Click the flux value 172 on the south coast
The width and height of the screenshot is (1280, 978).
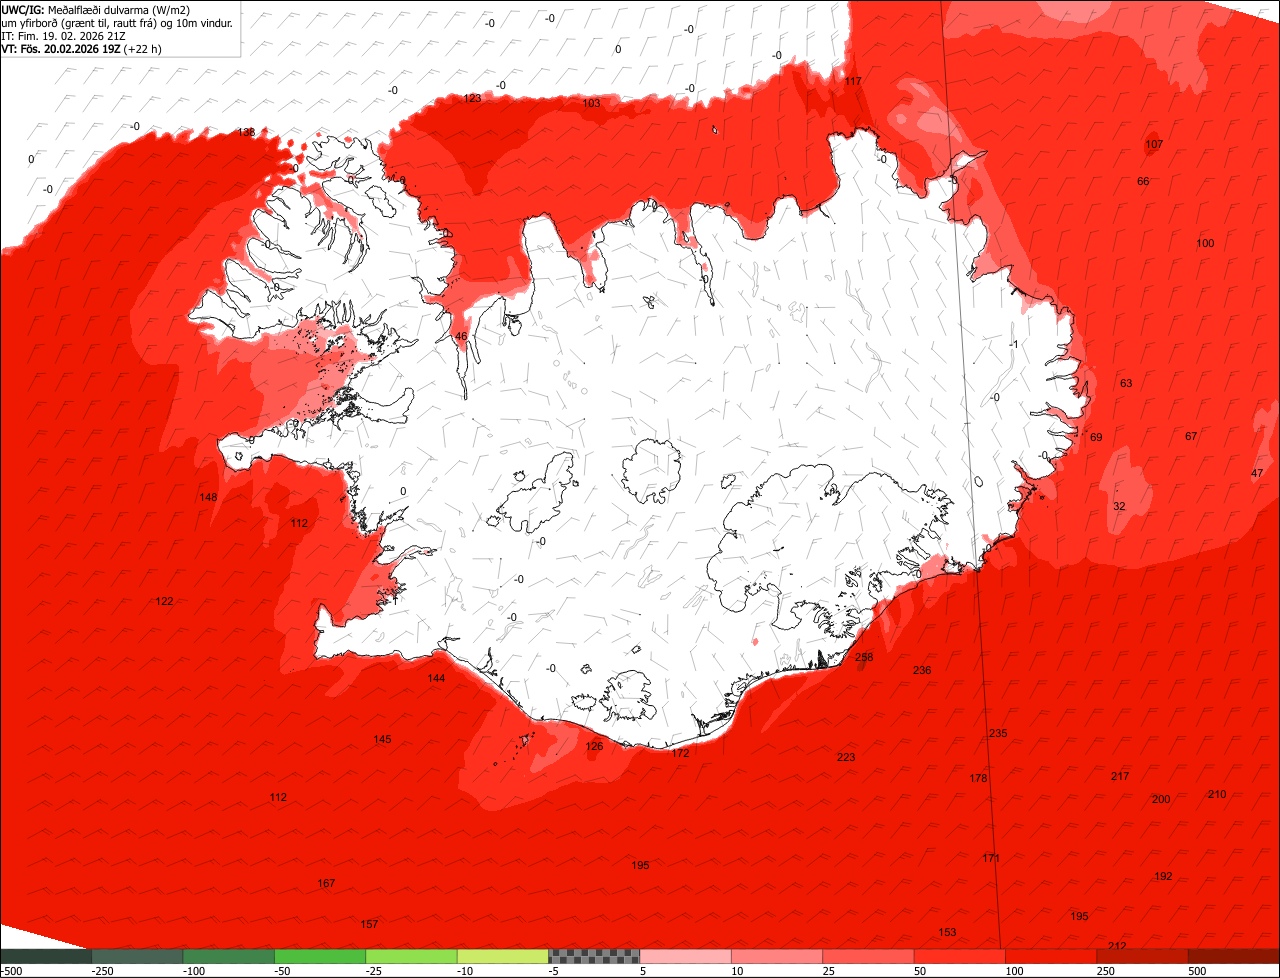[680, 753]
